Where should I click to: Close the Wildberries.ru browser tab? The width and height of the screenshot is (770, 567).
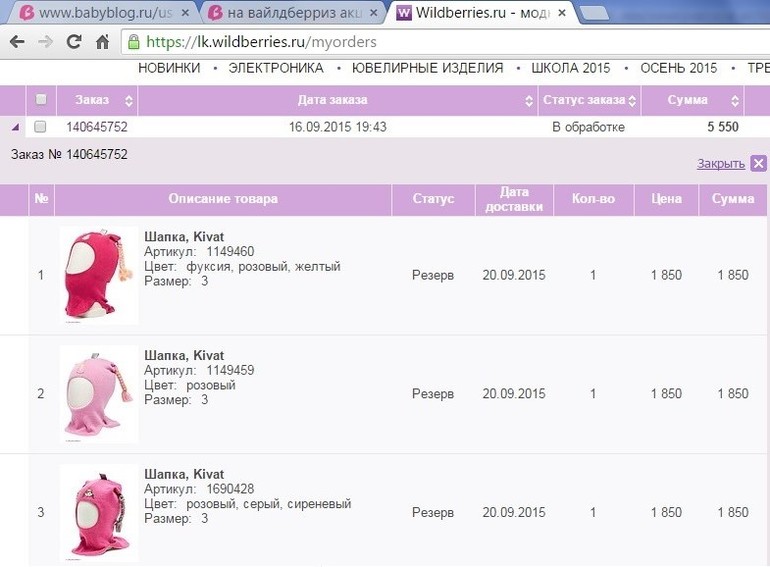561,13
